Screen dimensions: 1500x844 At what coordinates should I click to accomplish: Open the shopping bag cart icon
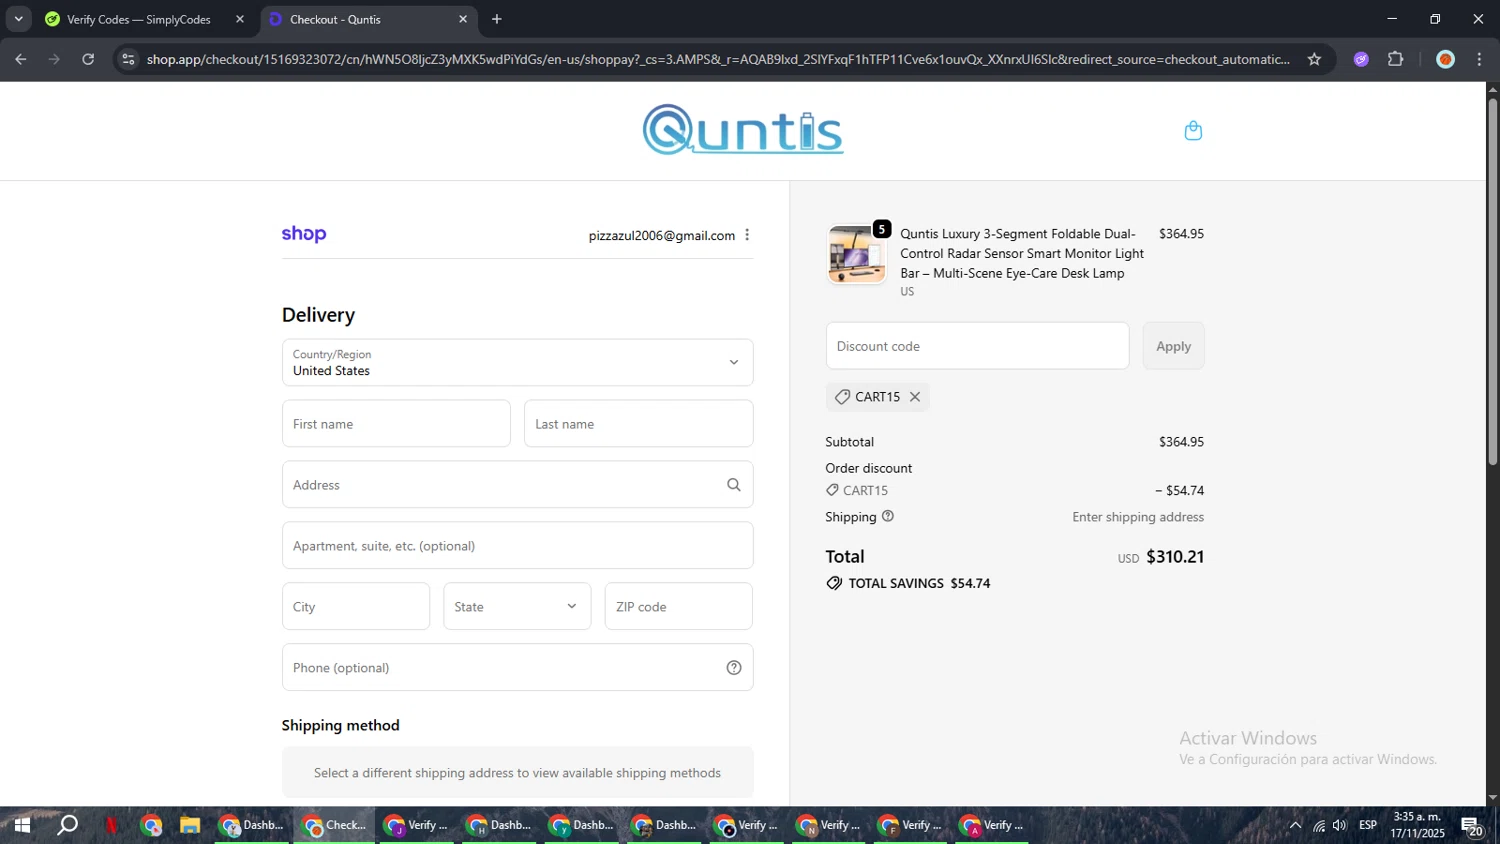coord(1193,131)
